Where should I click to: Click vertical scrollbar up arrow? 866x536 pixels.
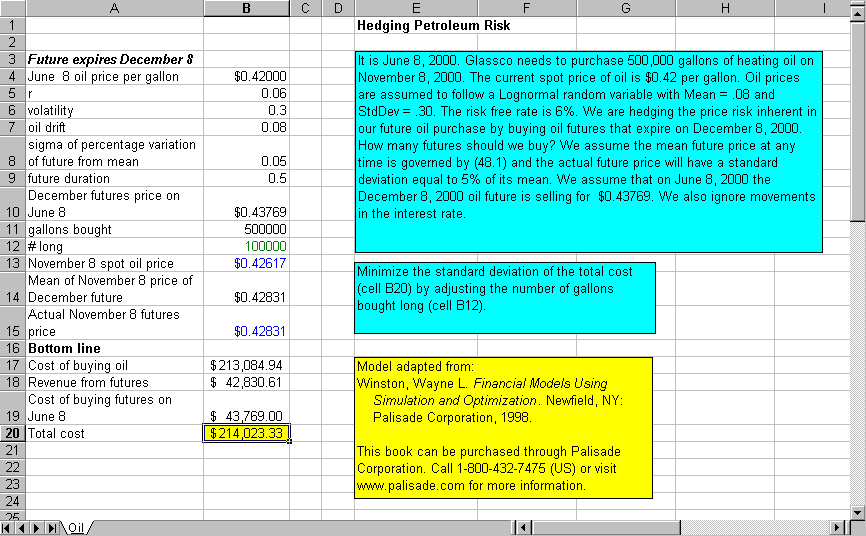pos(858,15)
